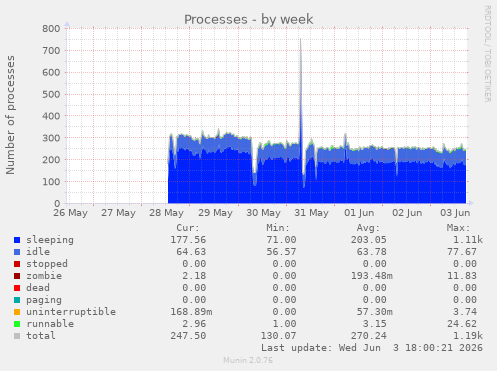Click the 'Max:' column header
The image size is (497, 371).
click(x=458, y=228)
